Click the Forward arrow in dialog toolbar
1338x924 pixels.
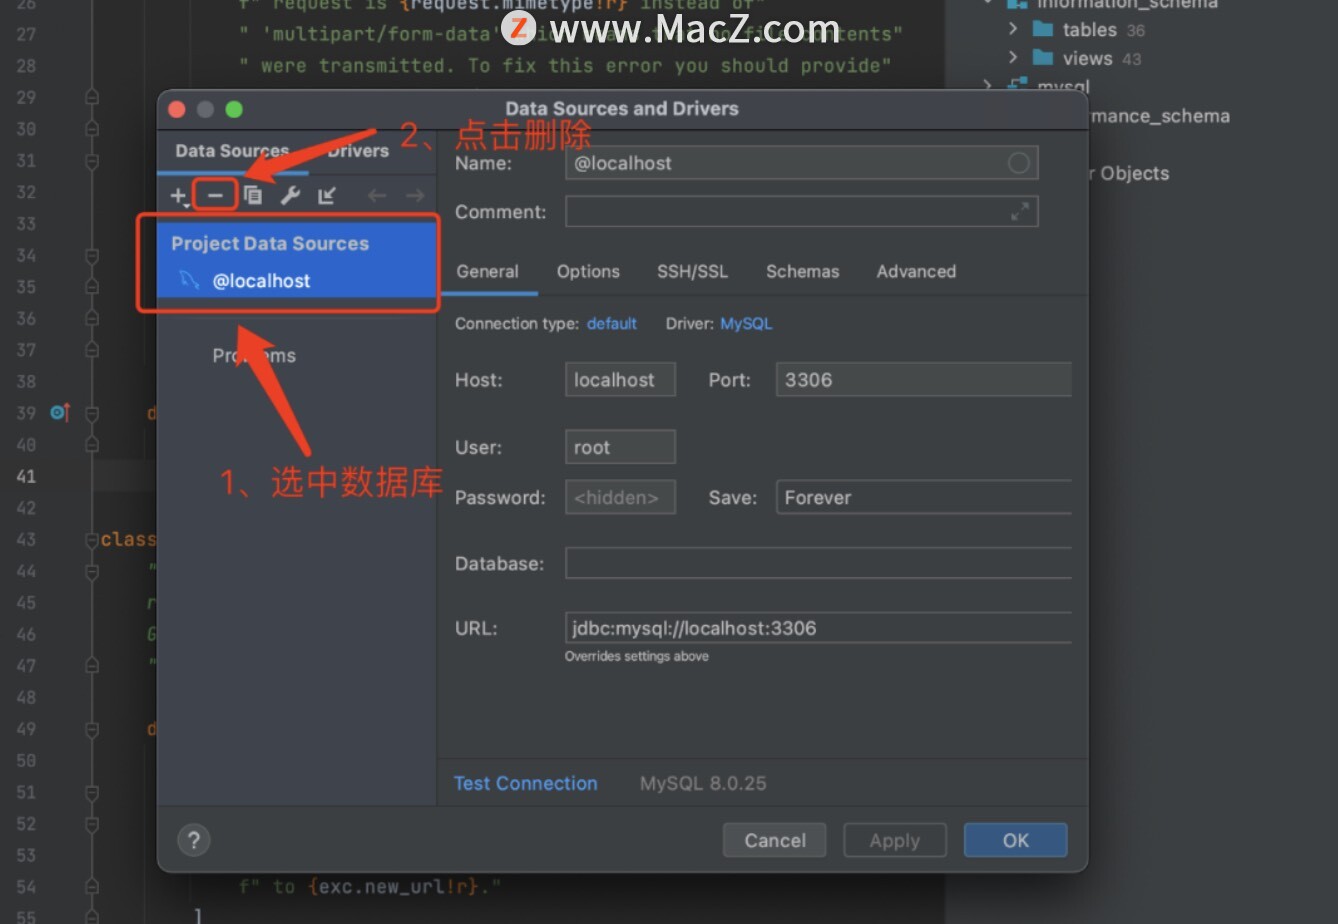[x=415, y=196]
